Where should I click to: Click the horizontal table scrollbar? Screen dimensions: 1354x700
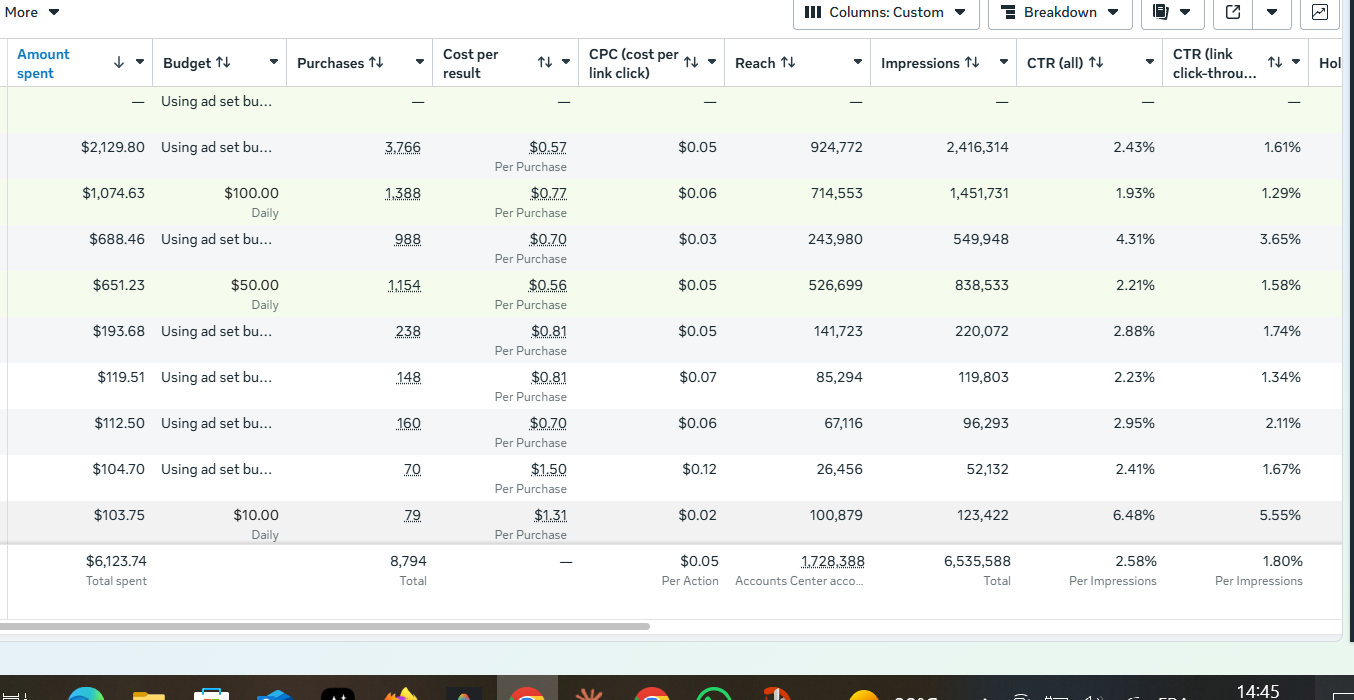pos(325,627)
